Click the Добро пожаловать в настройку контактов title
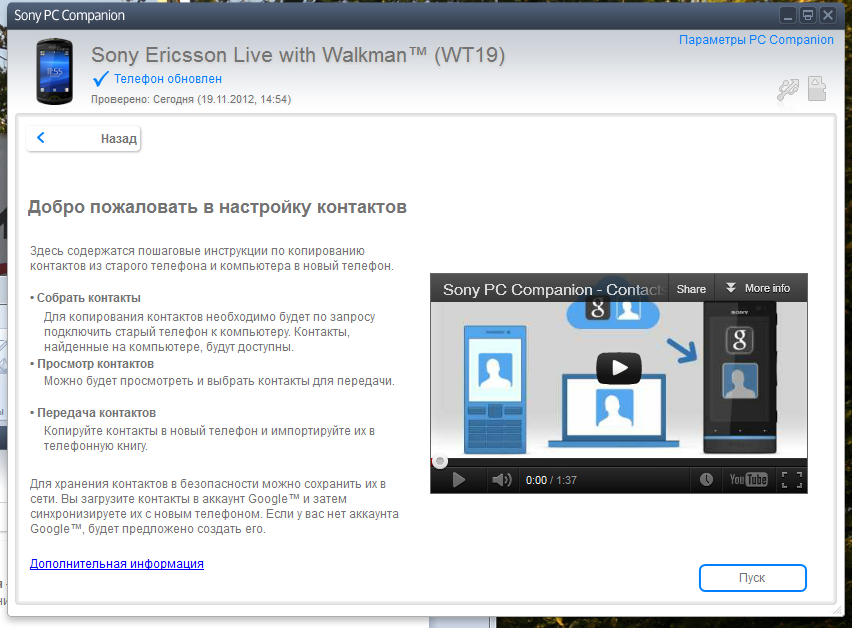The image size is (852, 628). pyautogui.click(x=217, y=207)
